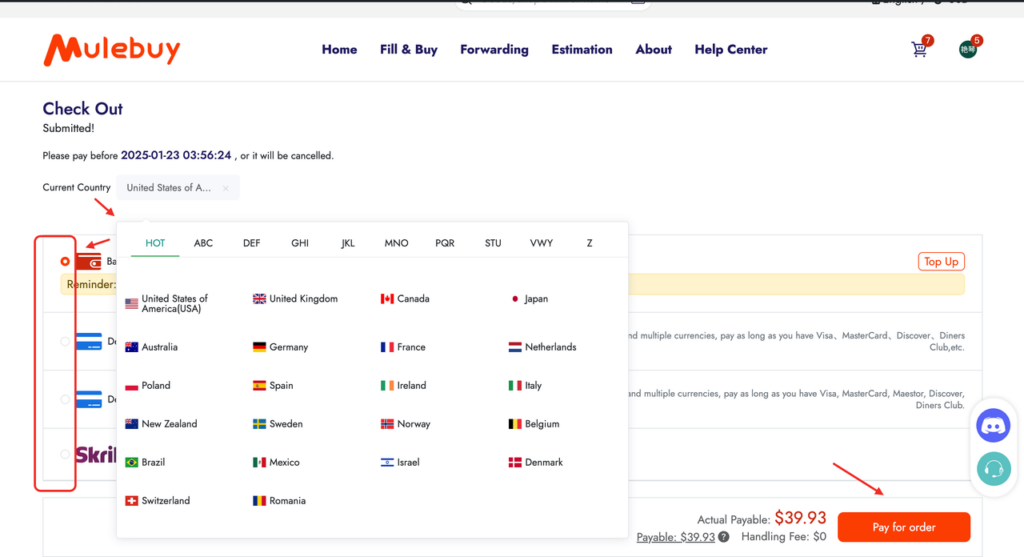This screenshot has width=1024, height=557.
Task: Switch to the VWY country tab
Action: [541, 243]
